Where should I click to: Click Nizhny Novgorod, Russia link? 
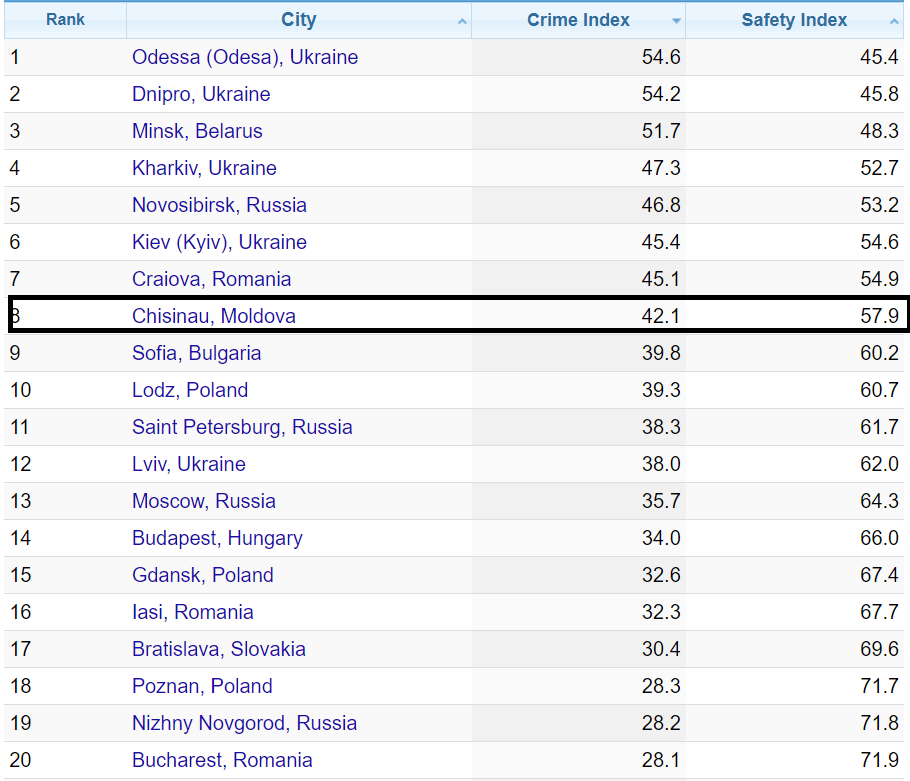click(244, 723)
